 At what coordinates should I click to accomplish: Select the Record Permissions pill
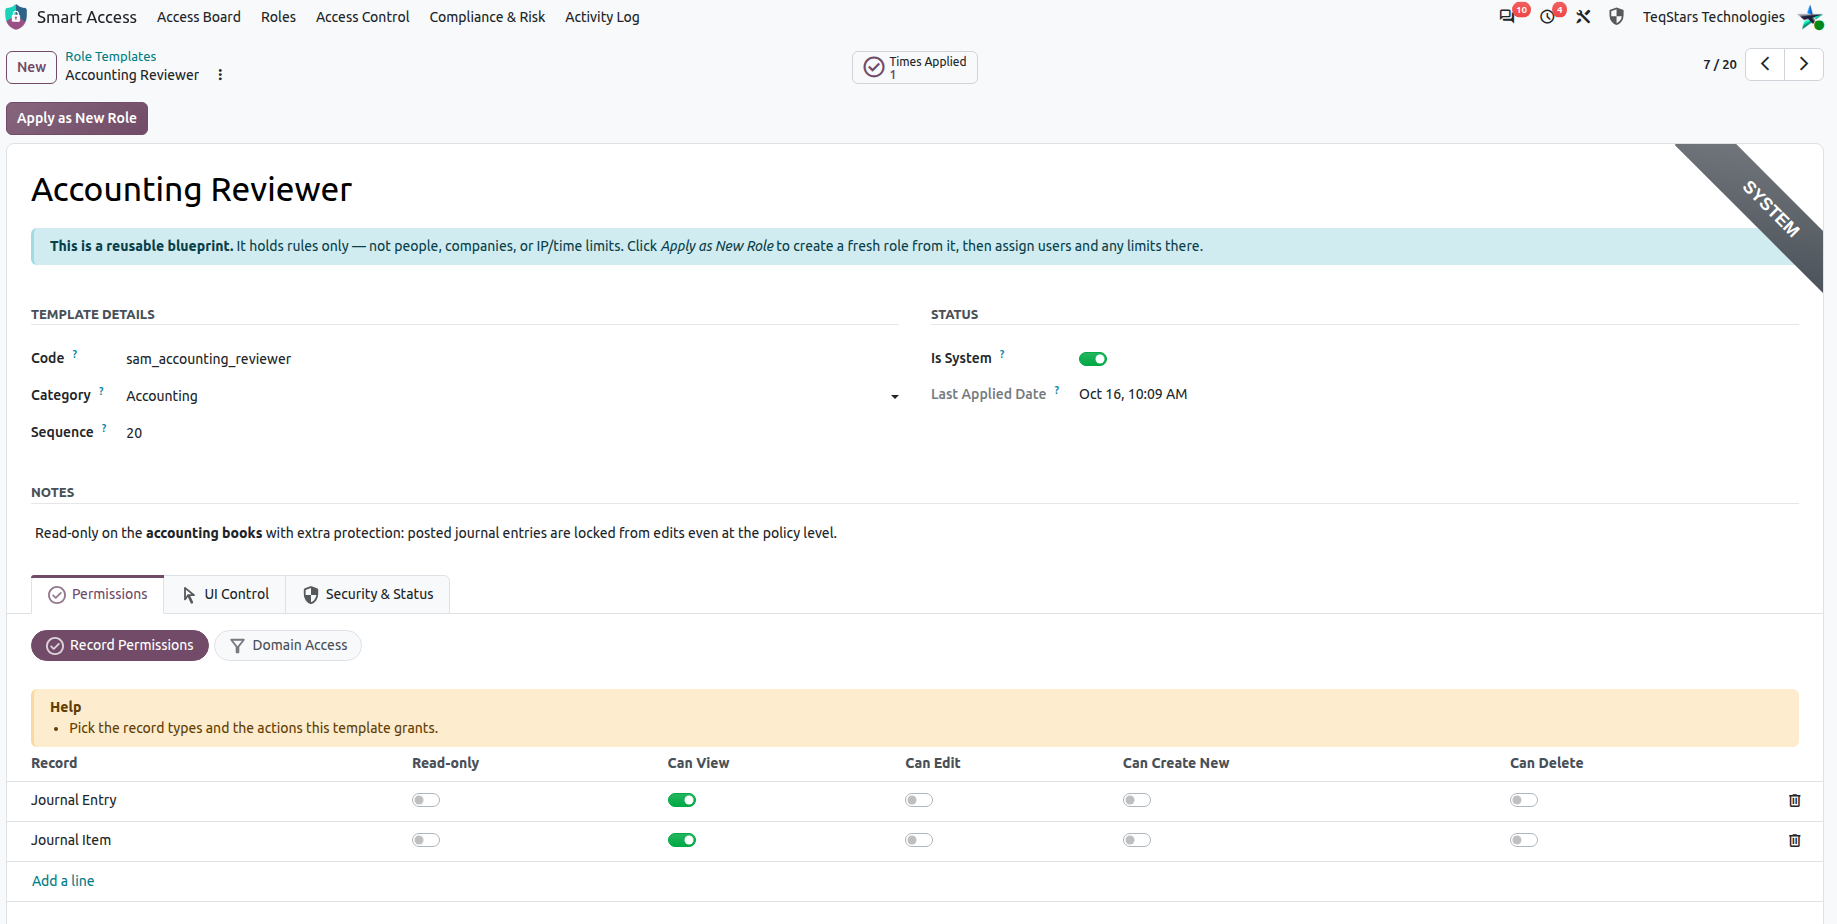pyautogui.click(x=120, y=645)
